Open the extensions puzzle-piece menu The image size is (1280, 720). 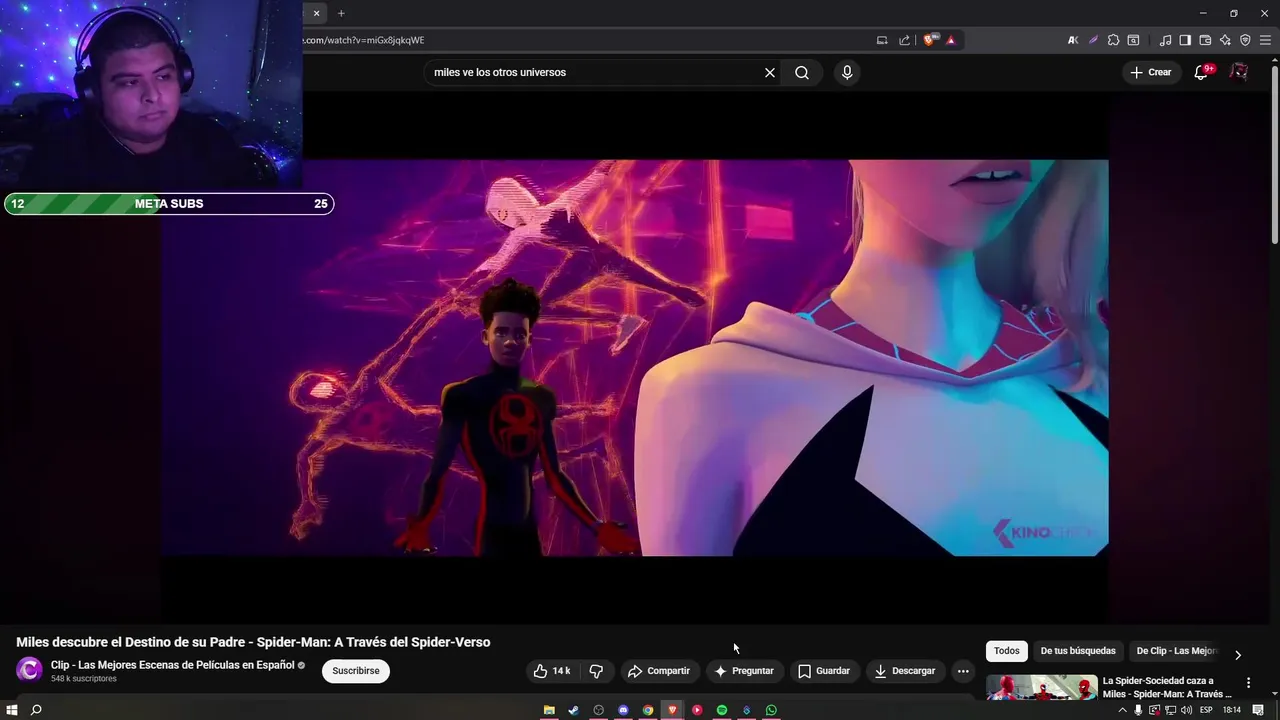tap(1113, 40)
